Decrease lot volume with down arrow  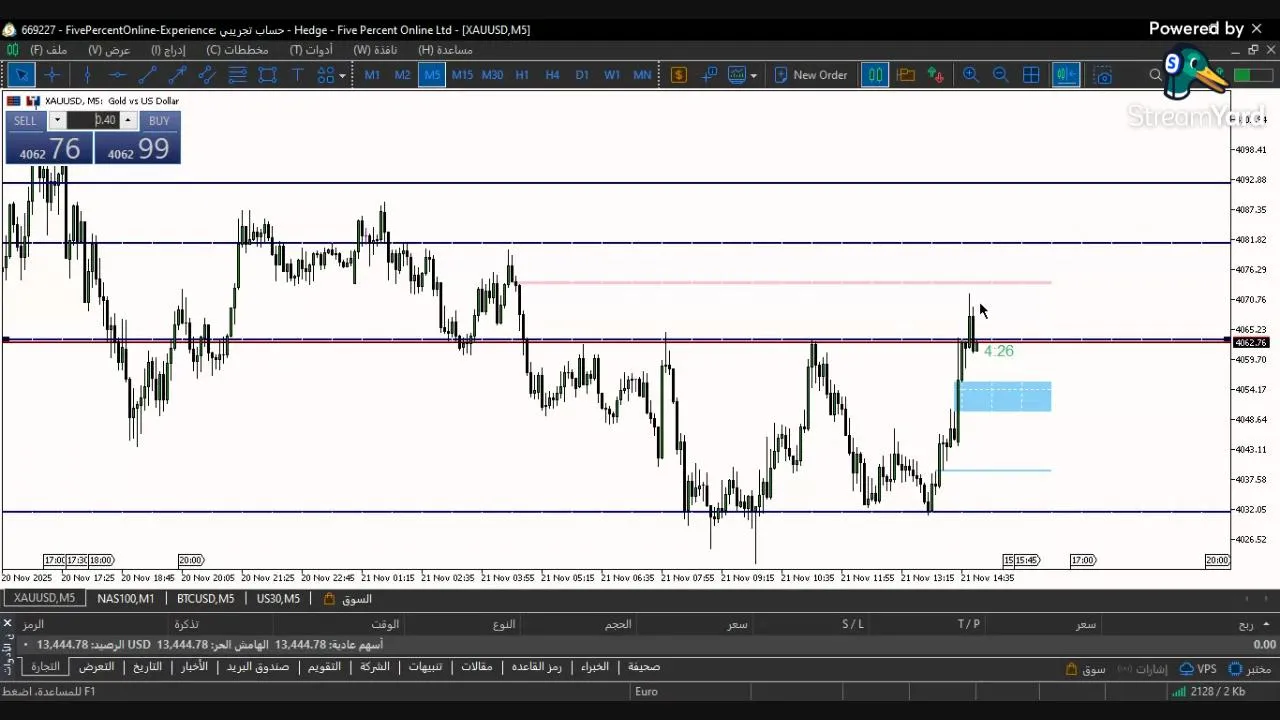(57, 120)
